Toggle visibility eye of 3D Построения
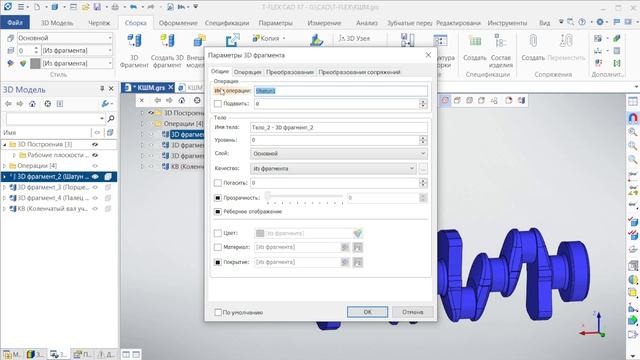Image resolution: width=640 pixels, height=360 pixels. (x=95, y=144)
